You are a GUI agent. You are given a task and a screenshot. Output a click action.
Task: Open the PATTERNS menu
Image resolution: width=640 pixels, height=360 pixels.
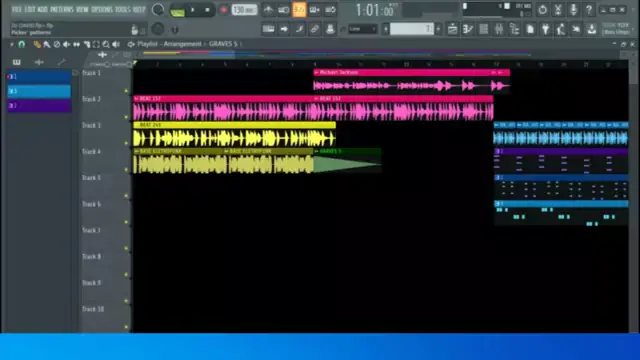tap(62, 9)
